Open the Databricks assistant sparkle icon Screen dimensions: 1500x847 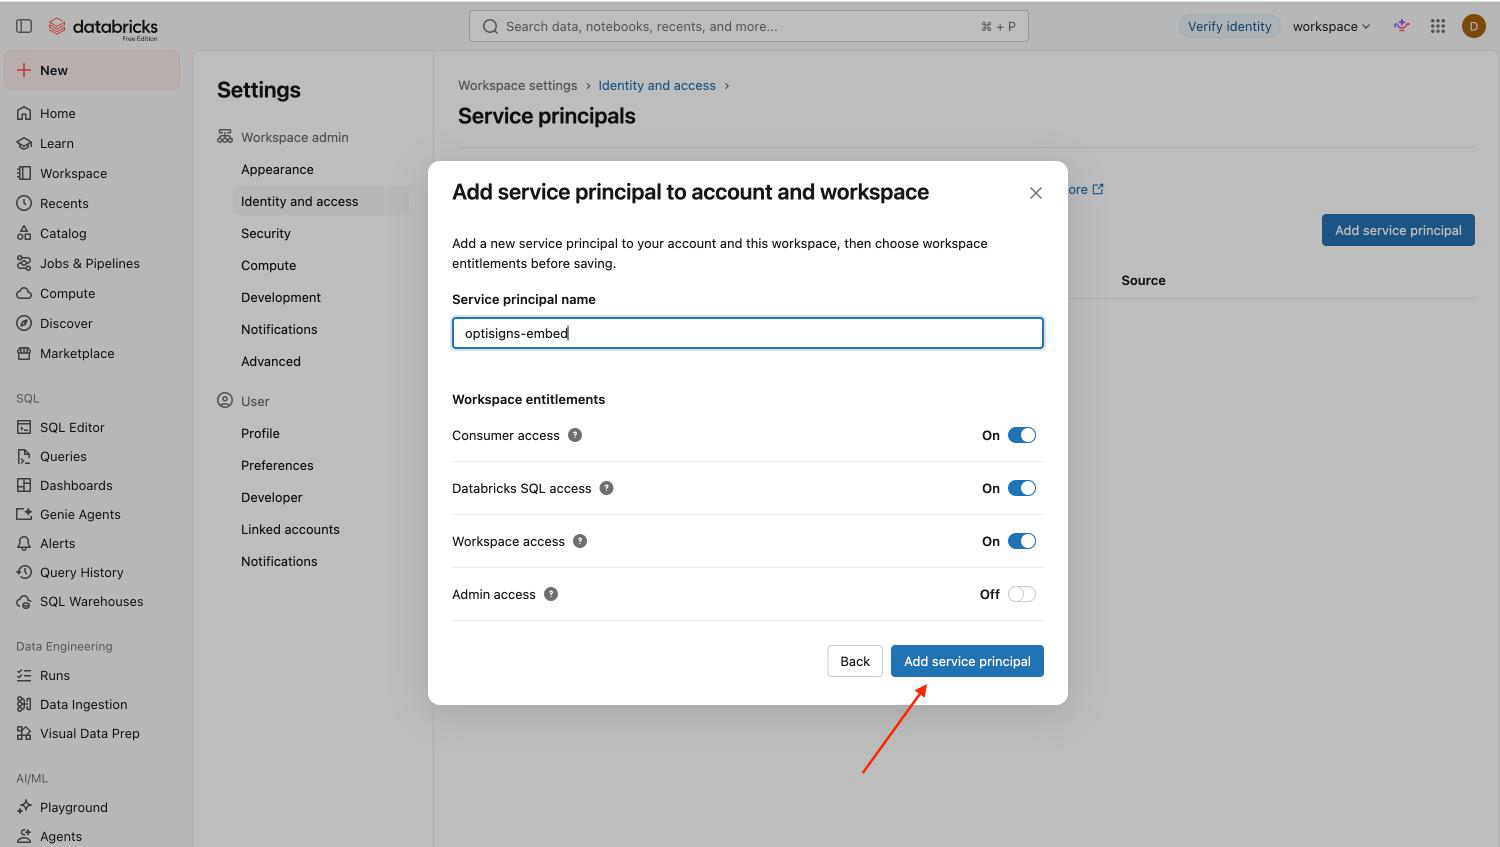click(1402, 26)
